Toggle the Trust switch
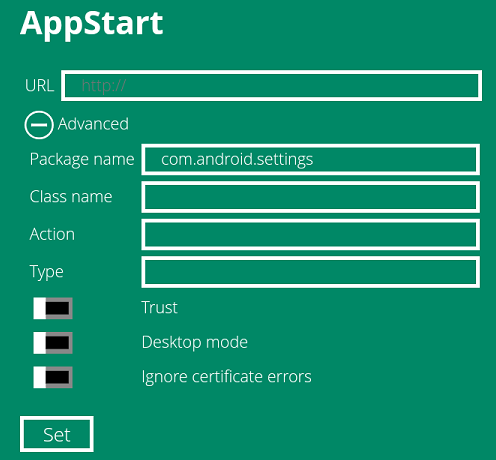The height and width of the screenshot is (460, 496). (x=53, y=308)
